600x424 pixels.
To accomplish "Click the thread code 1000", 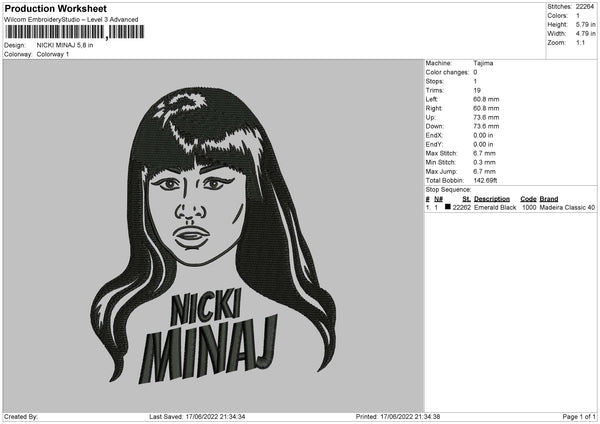I will pyautogui.click(x=529, y=207).
